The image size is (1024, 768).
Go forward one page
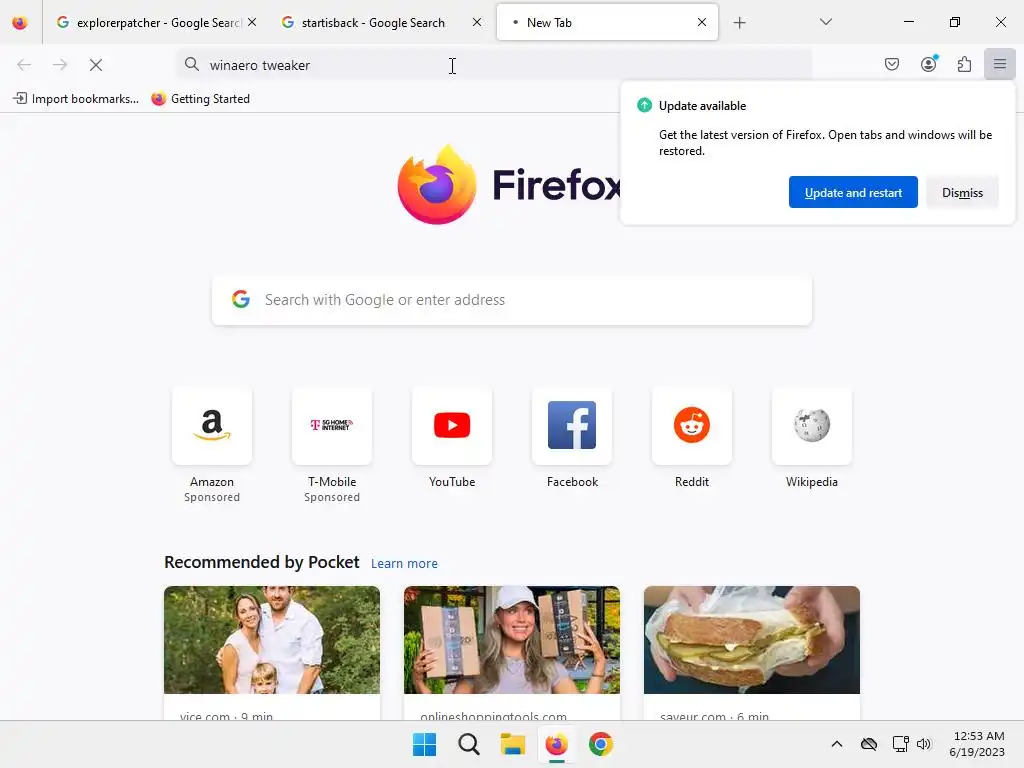60,65
